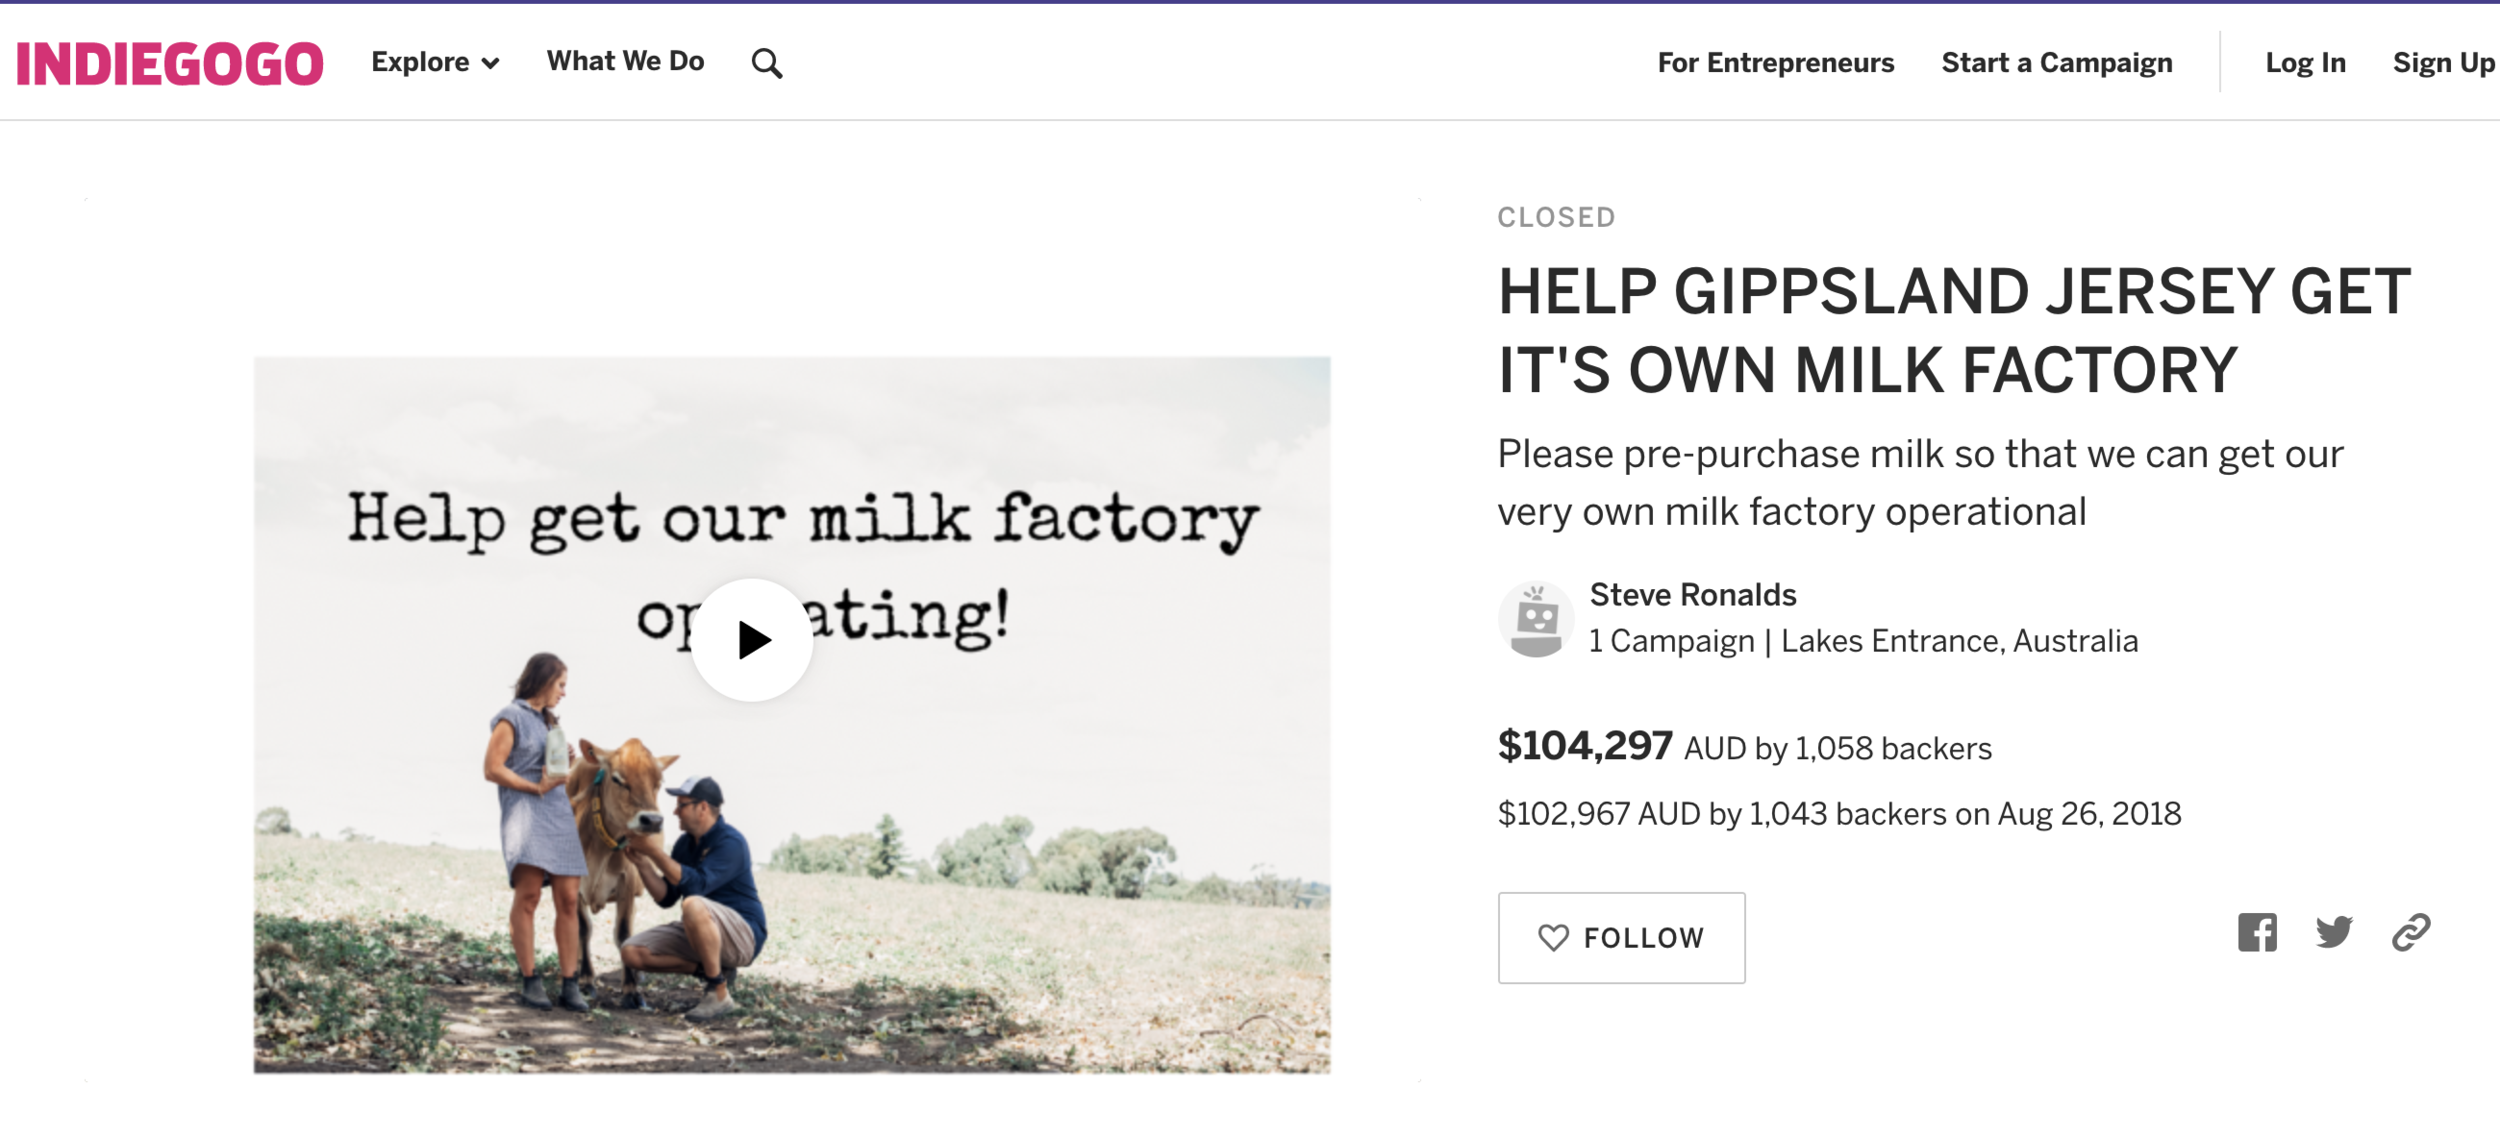Open the search magnifier icon

pos(767,64)
